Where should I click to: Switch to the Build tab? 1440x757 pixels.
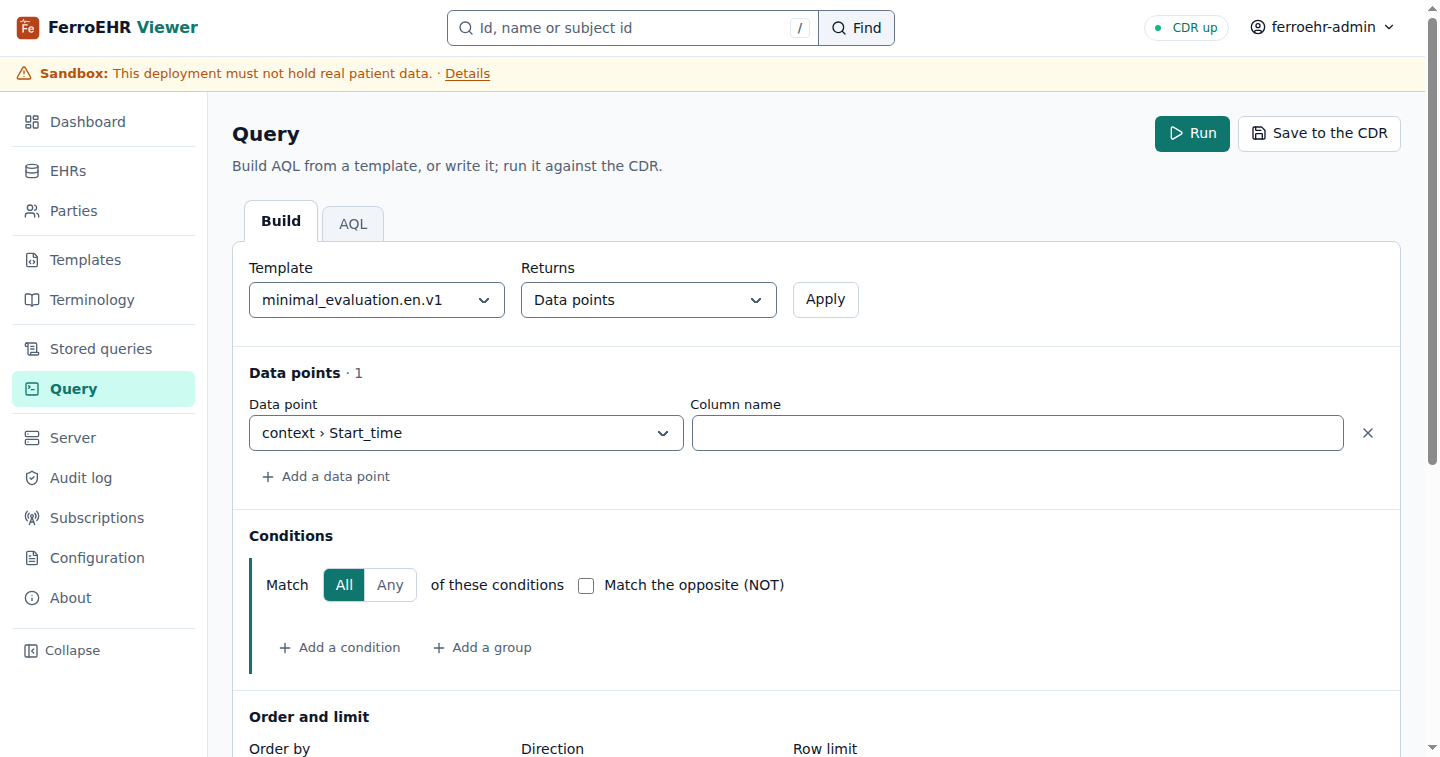[x=281, y=221]
